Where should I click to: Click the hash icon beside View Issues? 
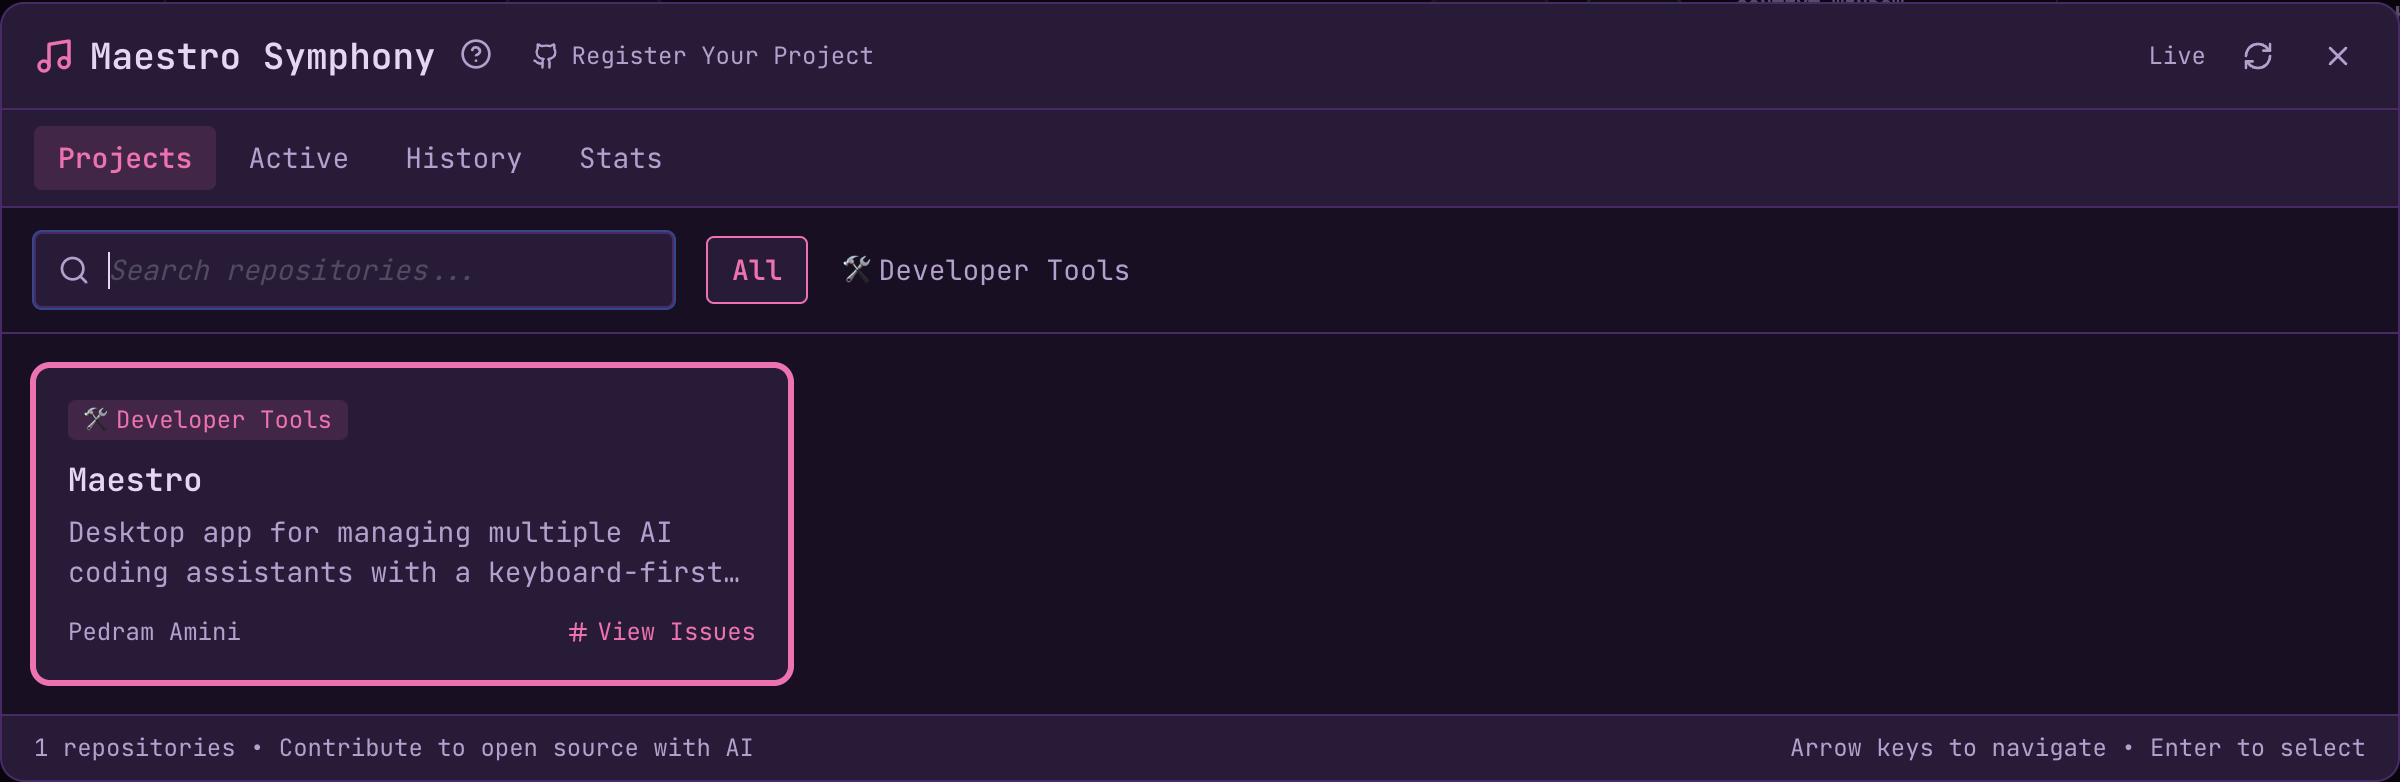pos(578,632)
